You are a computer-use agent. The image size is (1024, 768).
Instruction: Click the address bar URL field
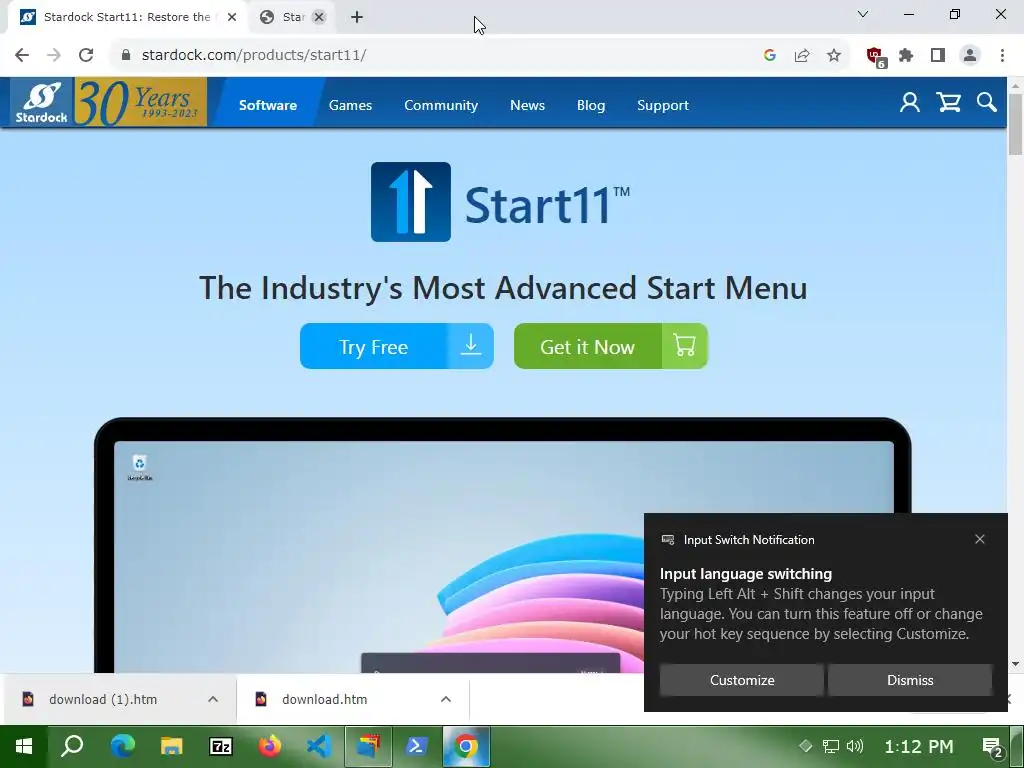(431, 55)
